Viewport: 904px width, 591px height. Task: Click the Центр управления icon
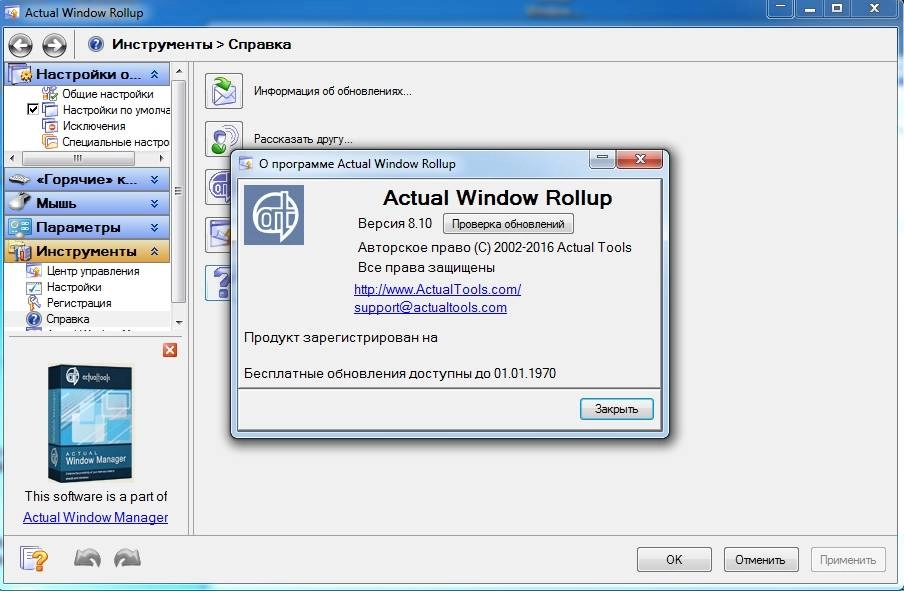[x=34, y=270]
